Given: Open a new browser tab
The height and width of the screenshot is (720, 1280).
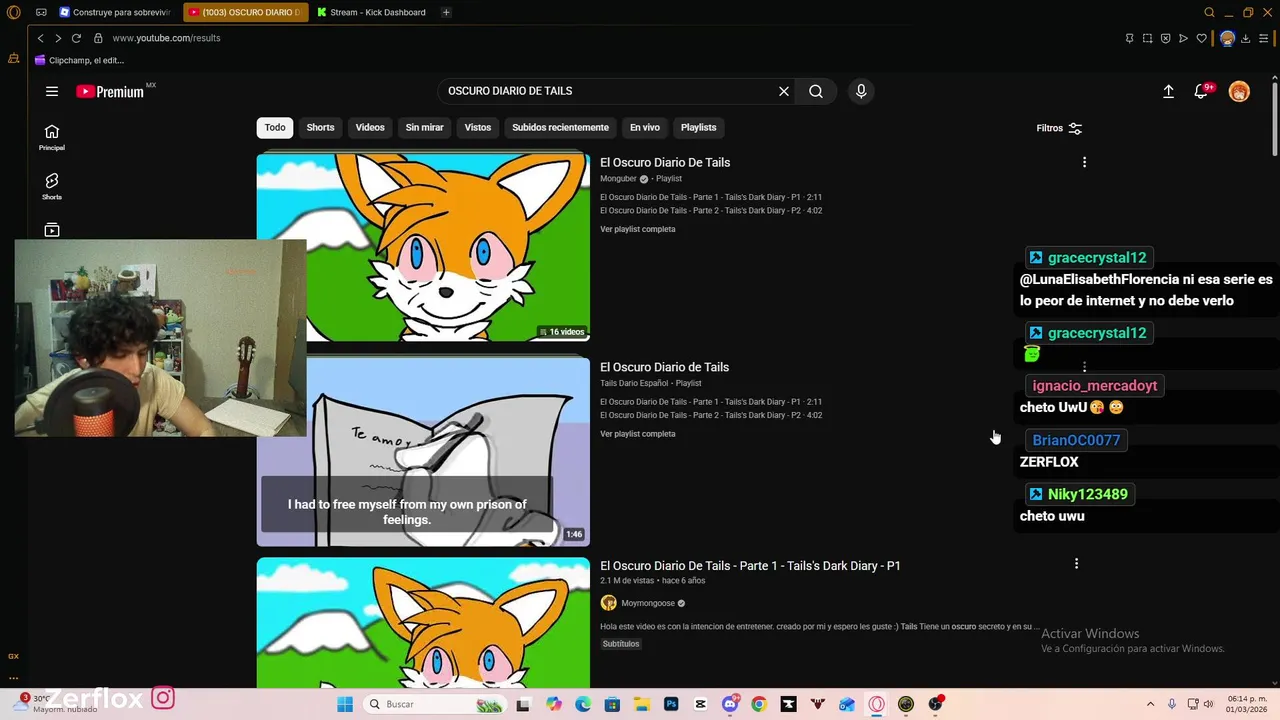Looking at the screenshot, I should (446, 12).
